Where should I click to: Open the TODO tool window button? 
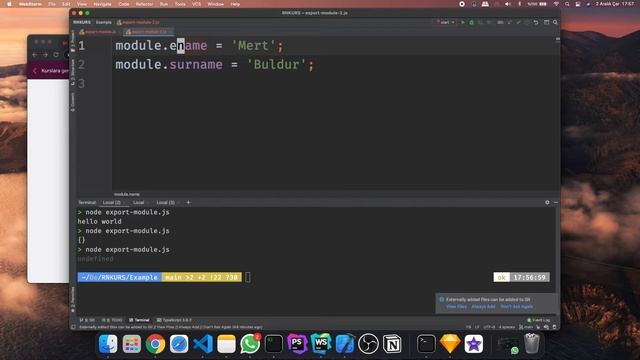pyautogui.click(x=112, y=320)
